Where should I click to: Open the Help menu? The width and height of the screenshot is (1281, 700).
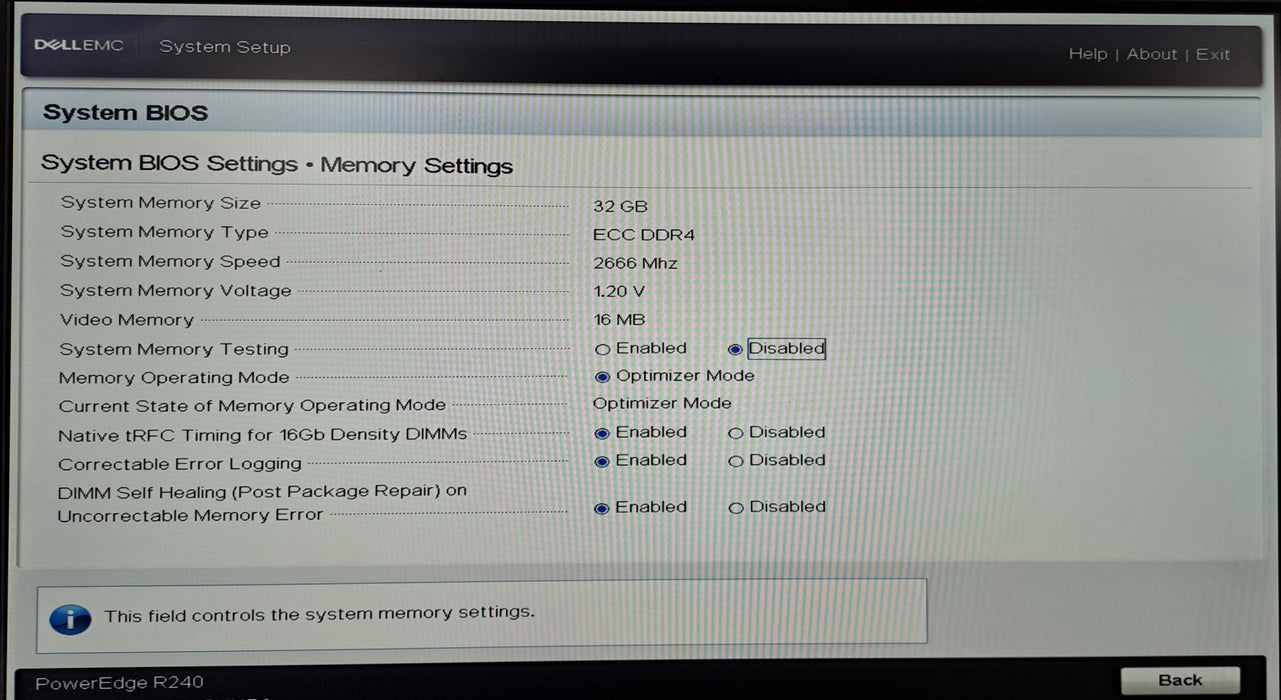(1089, 54)
